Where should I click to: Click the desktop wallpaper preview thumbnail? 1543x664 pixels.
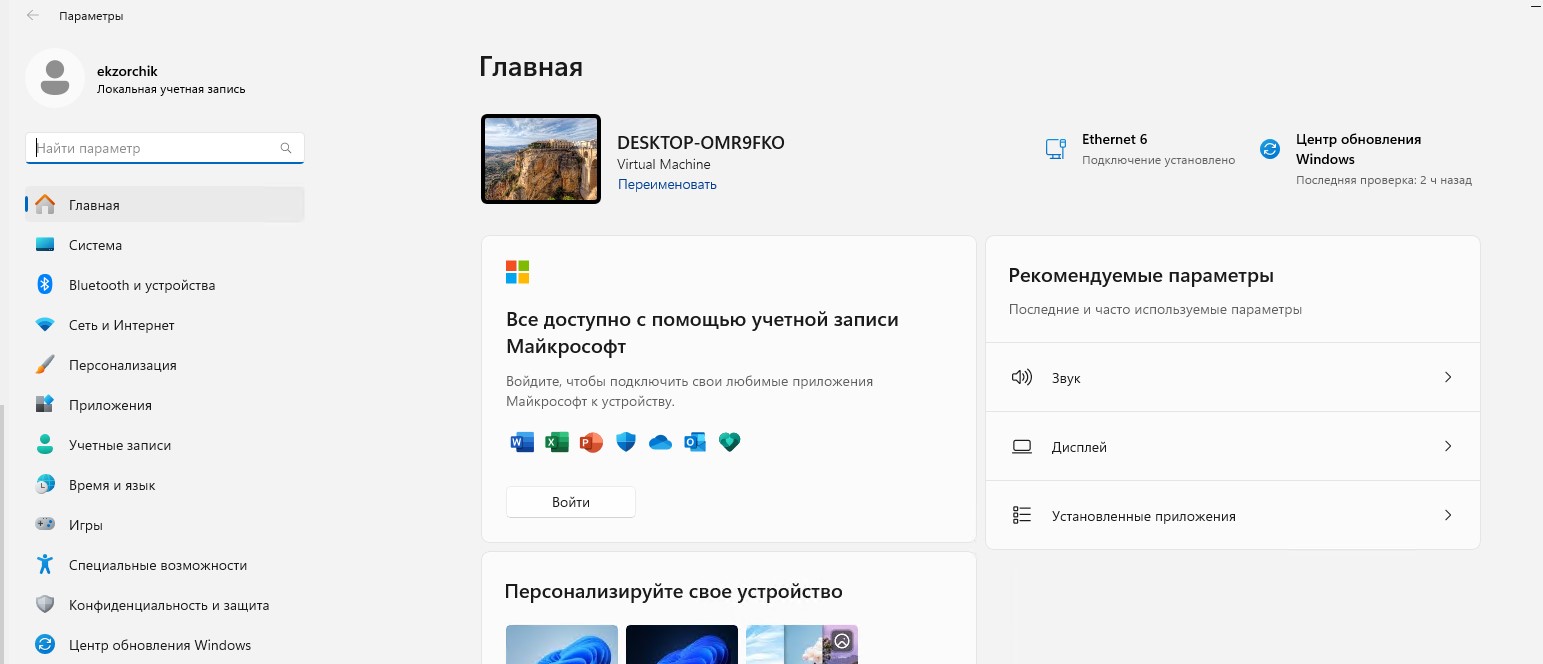(x=541, y=159)
